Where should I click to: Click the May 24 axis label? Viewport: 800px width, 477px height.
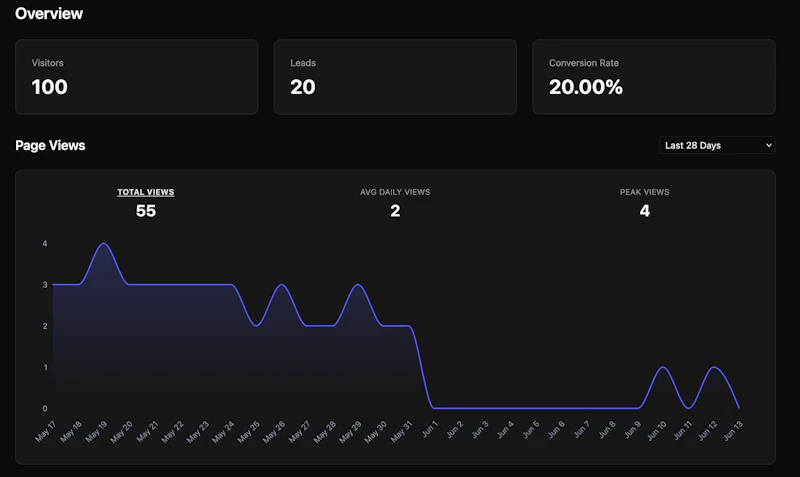223,431
